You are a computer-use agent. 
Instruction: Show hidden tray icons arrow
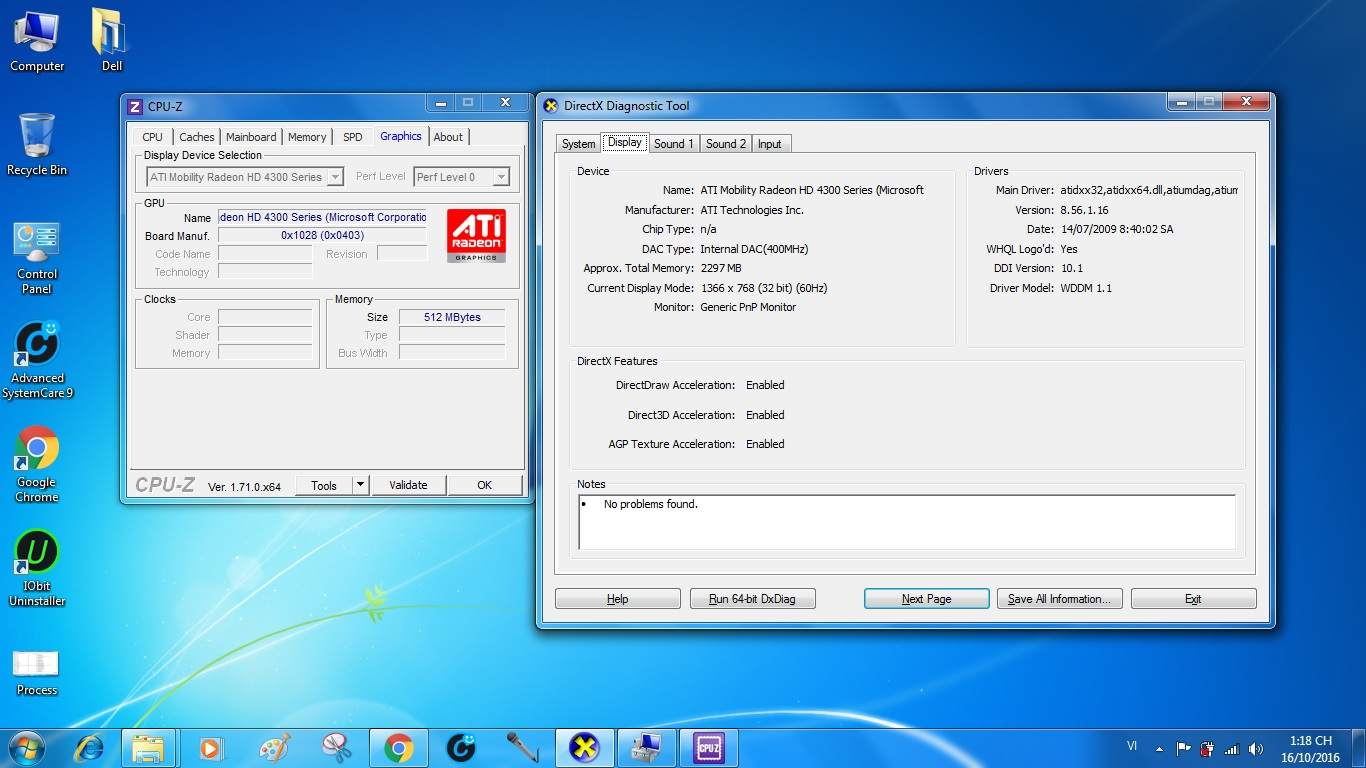coord(1159,748)
